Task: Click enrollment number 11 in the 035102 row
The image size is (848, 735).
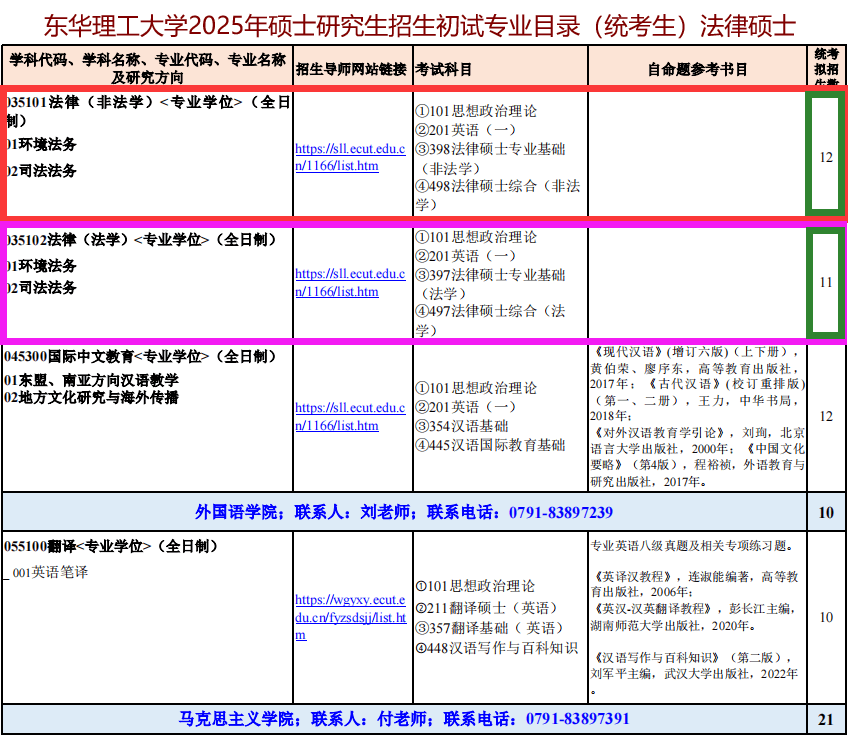Action: click(x=826, y=282)
